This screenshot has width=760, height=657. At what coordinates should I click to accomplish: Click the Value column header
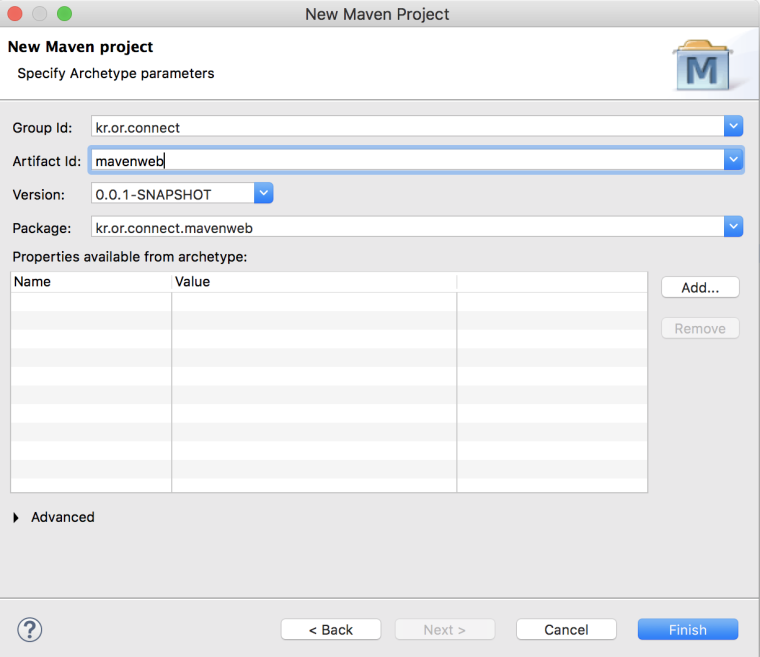(x=314, y=282)
